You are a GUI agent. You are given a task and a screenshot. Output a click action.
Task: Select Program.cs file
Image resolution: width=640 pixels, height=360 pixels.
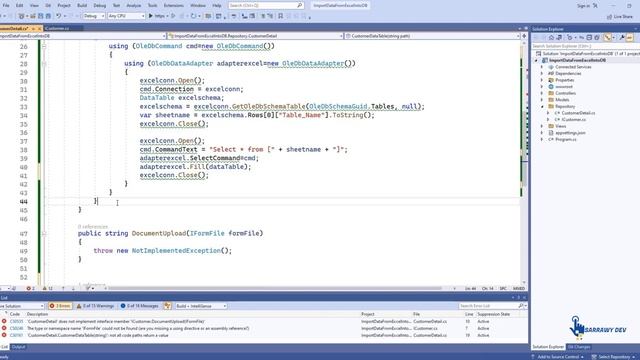coord(566,139)
